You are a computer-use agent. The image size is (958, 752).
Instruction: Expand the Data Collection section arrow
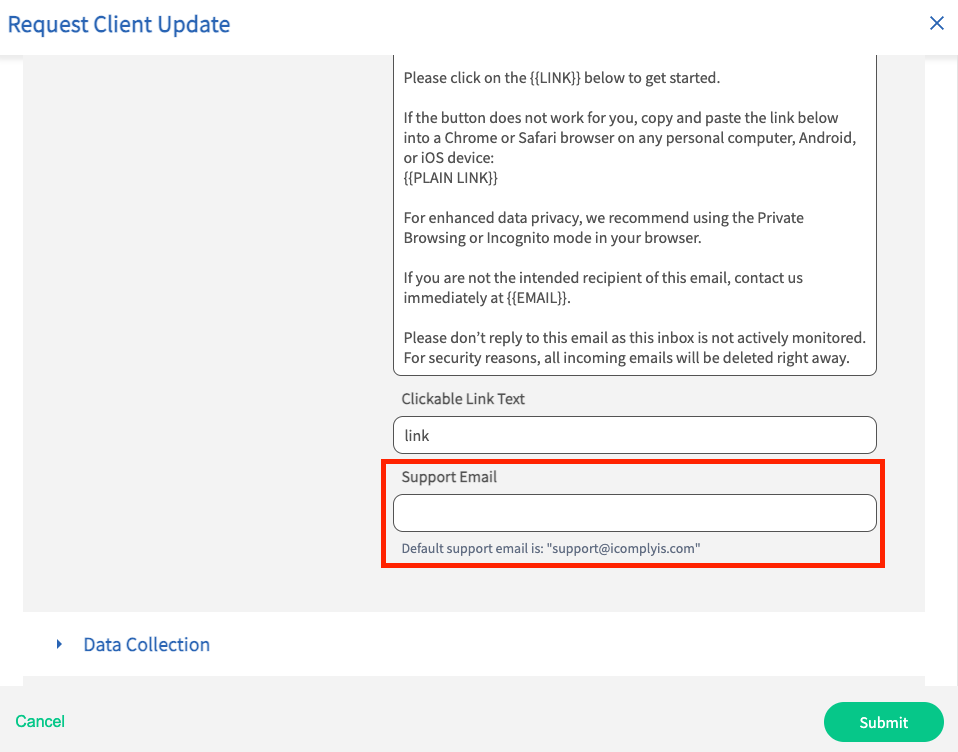(x=59, y=644)
